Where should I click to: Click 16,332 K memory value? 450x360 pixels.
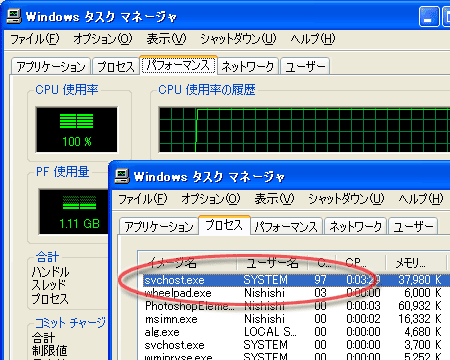click(x=420, y=319)
